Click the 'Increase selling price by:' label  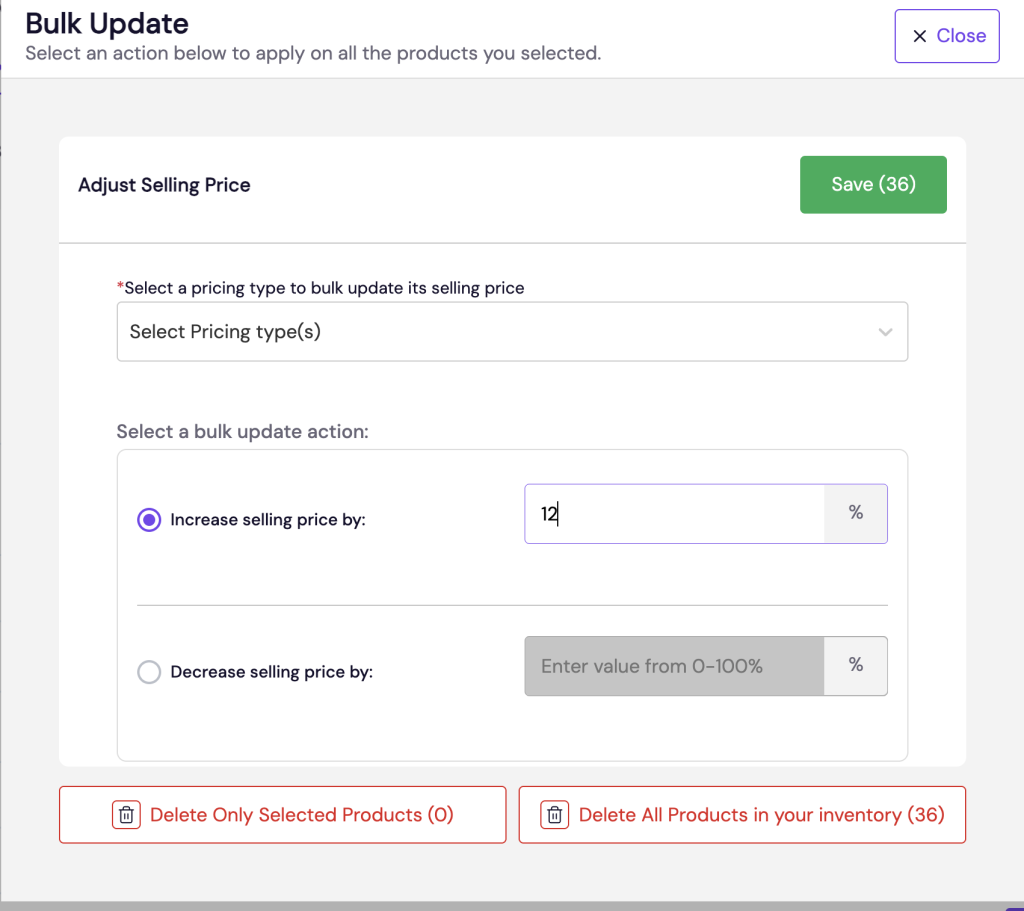pos(268,520)
